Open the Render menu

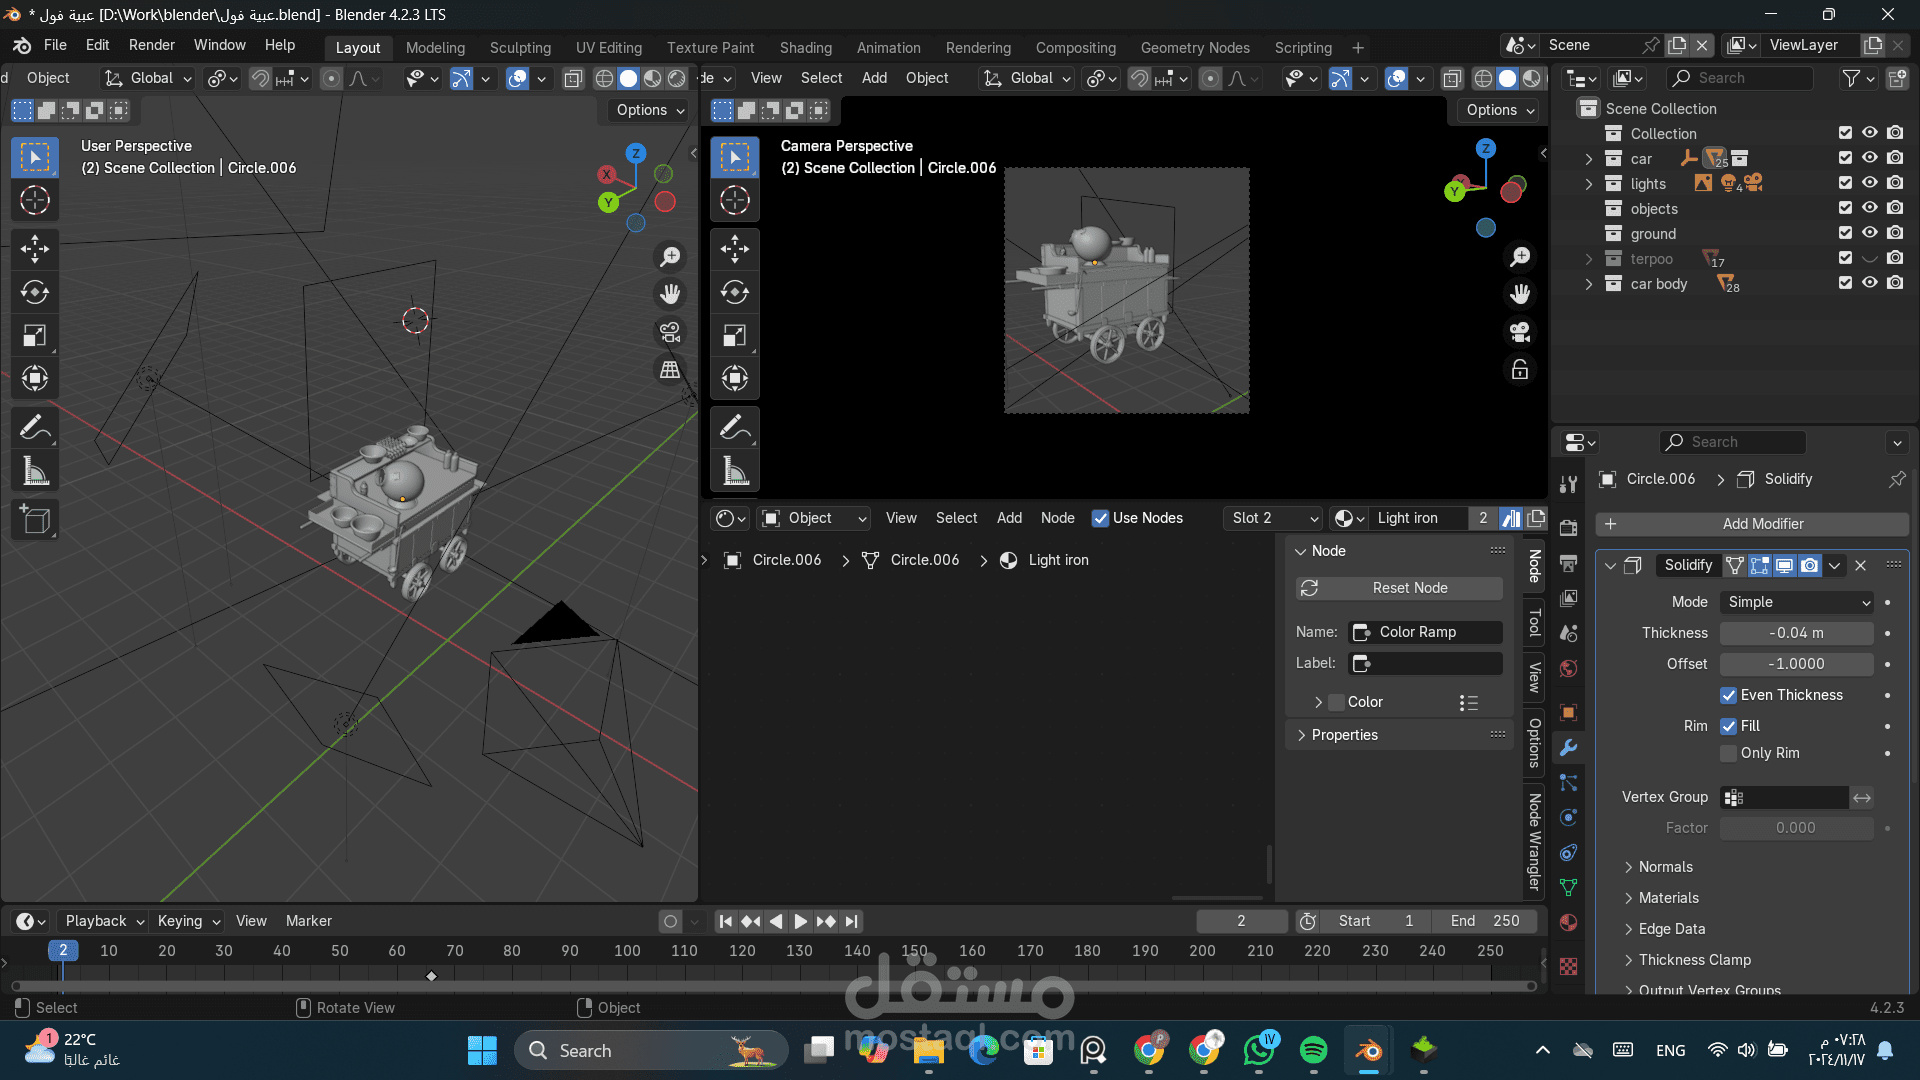point(151,45)
